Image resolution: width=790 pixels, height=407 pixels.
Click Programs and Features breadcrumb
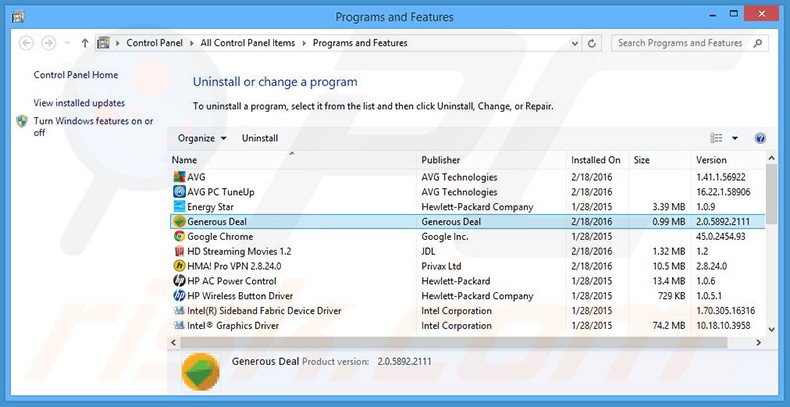tap(360, 43)
